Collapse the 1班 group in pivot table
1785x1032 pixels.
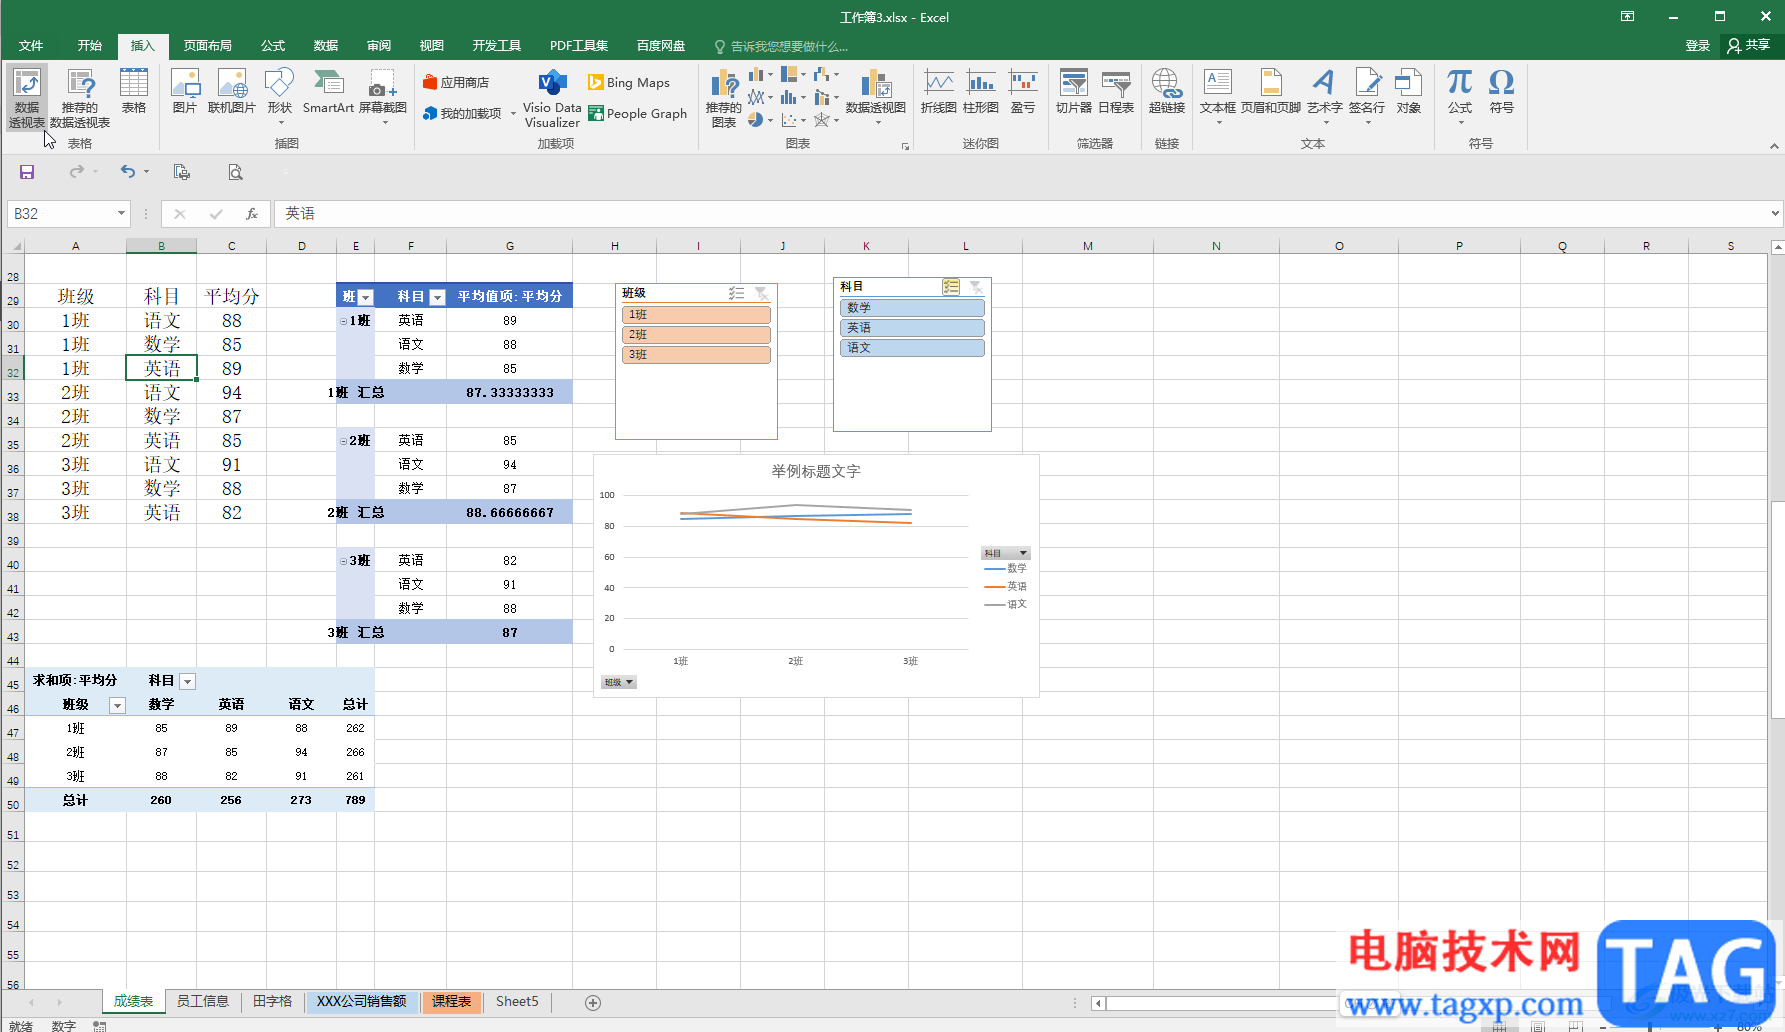pyautogui.click(x=343, y=321)
